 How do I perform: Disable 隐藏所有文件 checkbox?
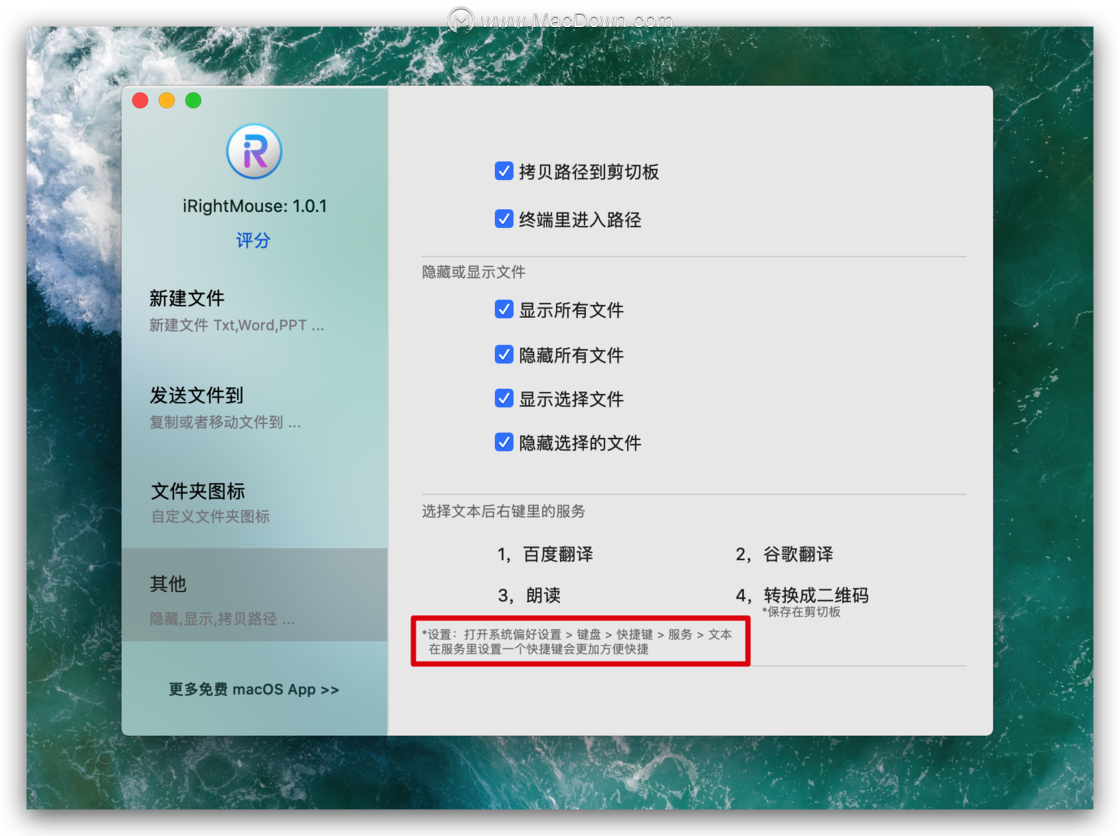tap(504, 354)
